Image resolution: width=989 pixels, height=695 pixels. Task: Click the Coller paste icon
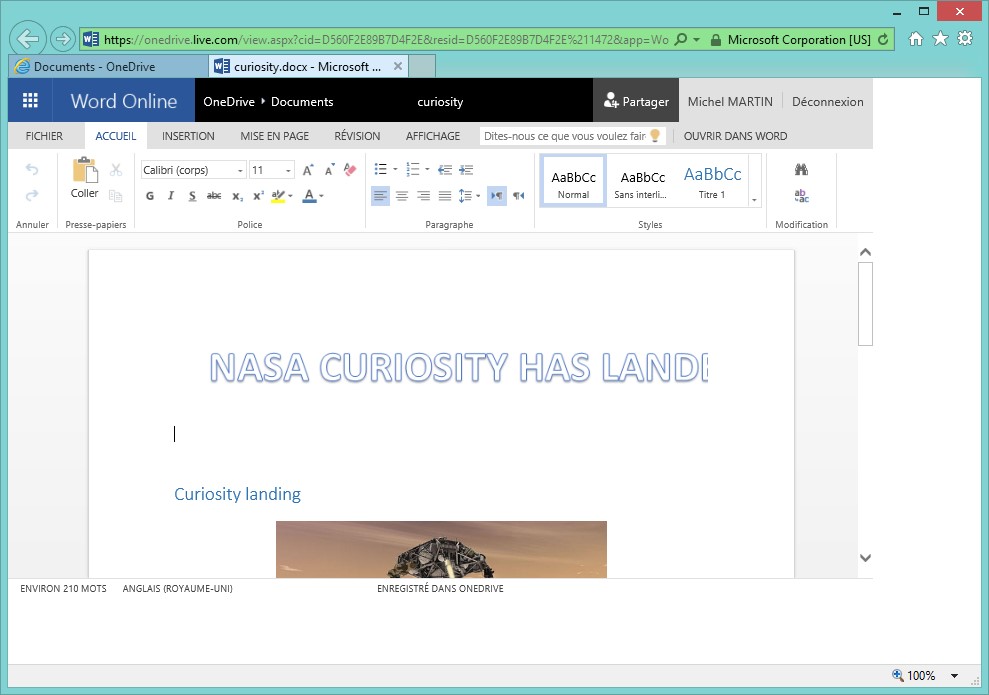coord(85,172)
